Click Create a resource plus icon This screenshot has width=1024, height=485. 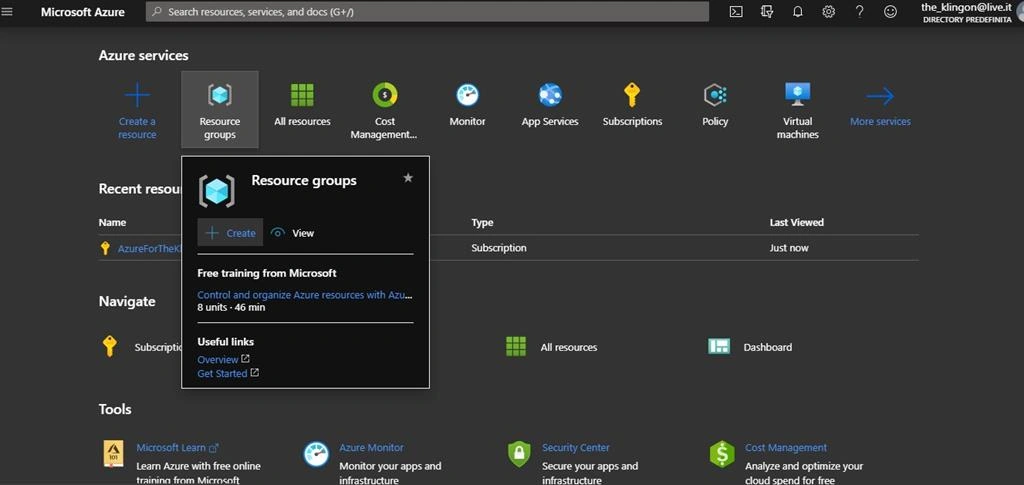coord(137,95)
